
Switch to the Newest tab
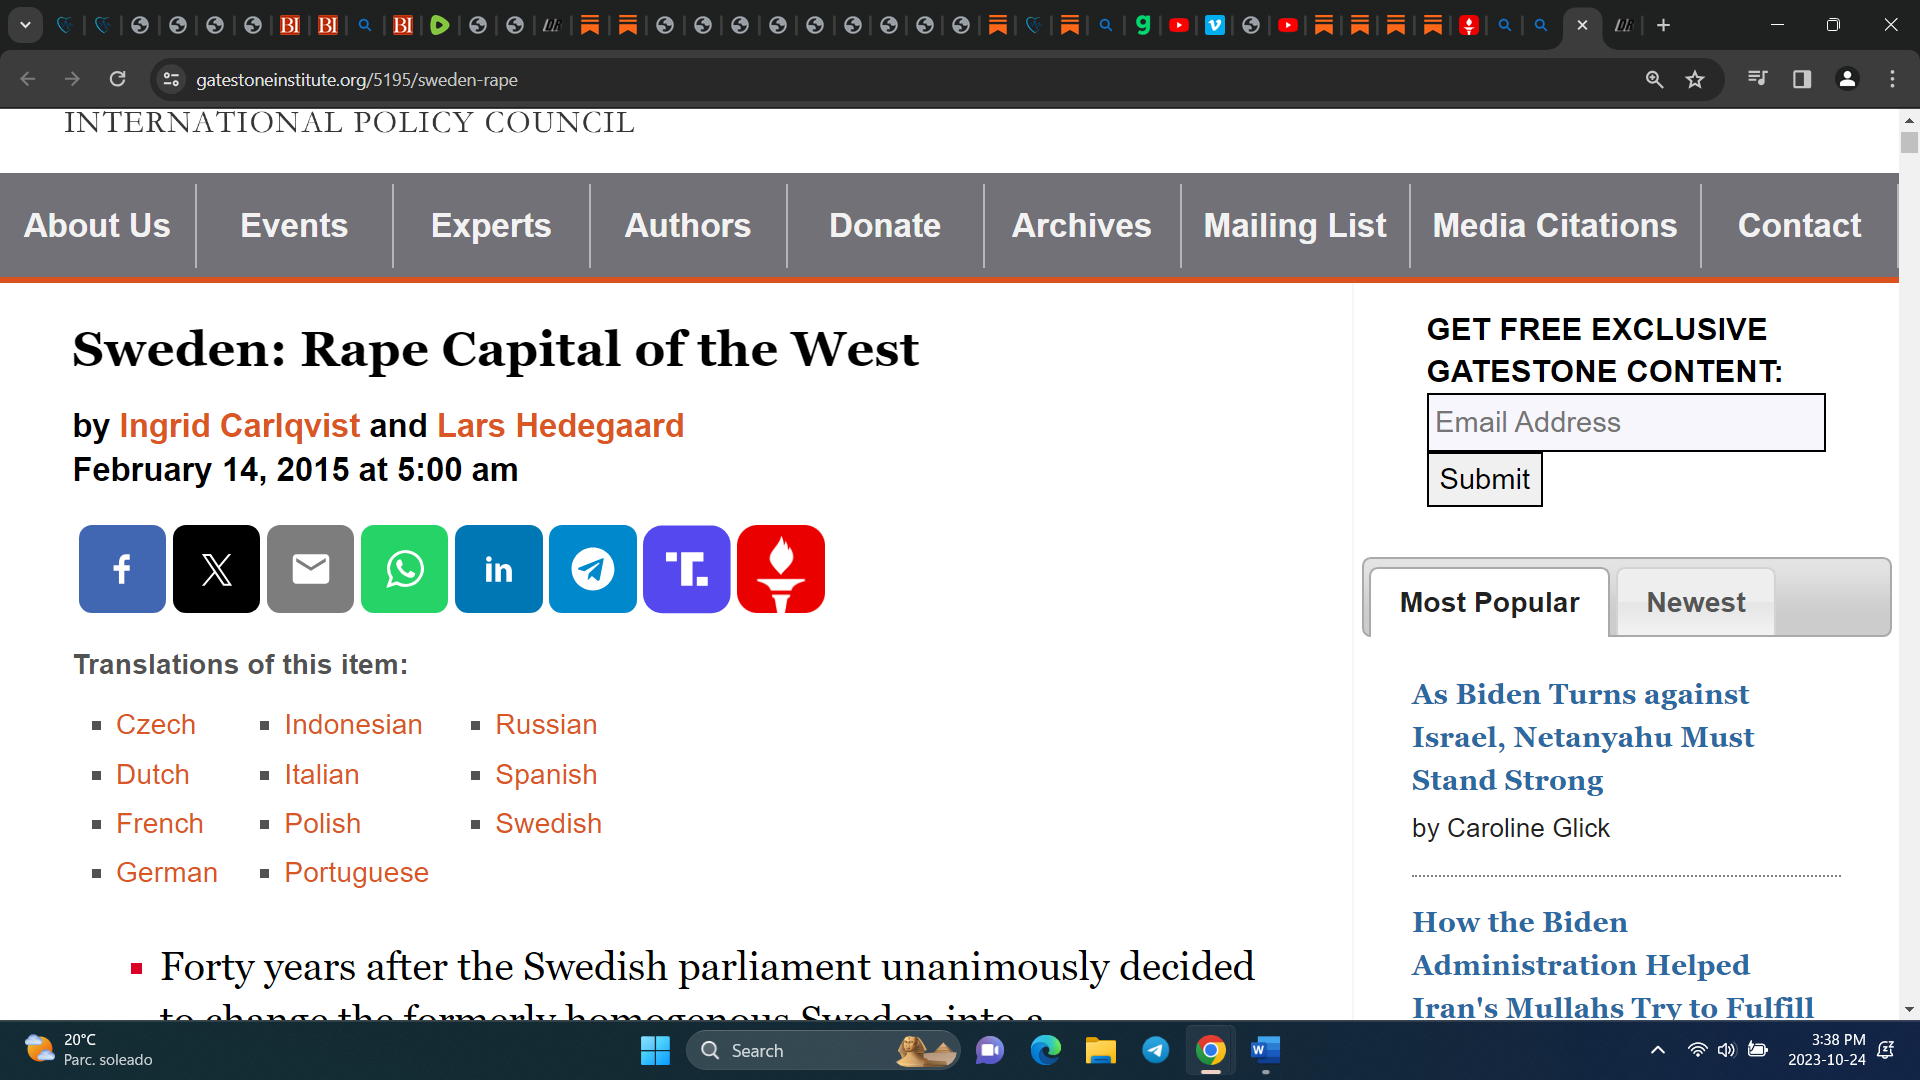coord(1695,602)
